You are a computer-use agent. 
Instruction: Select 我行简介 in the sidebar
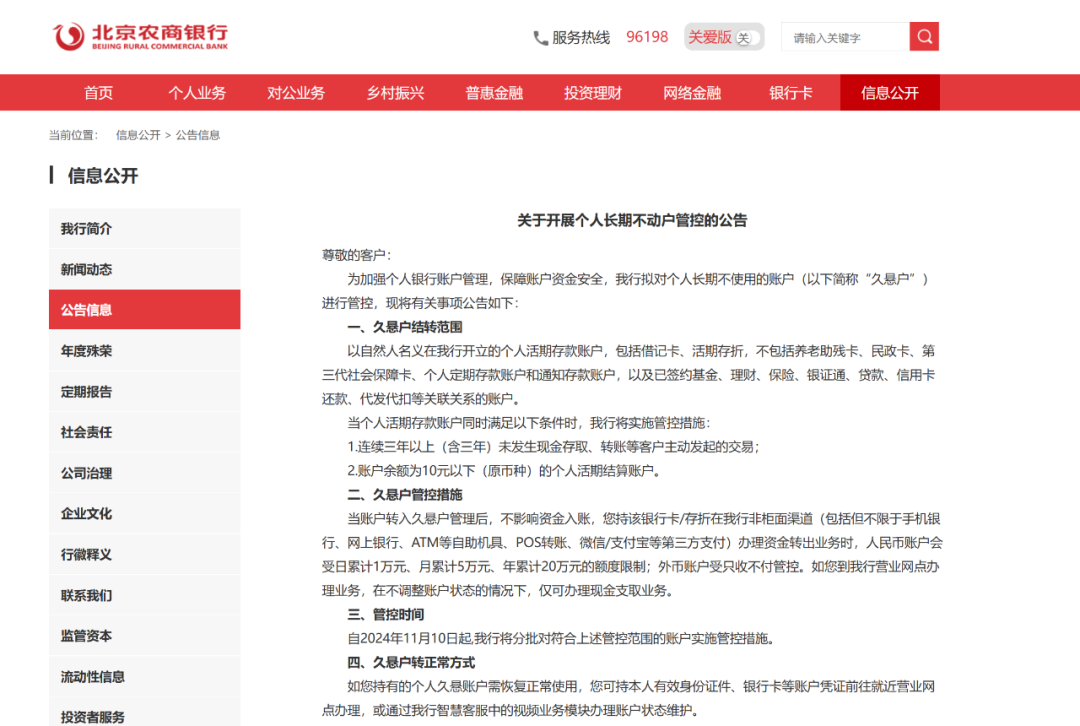[x=144, y=228]
